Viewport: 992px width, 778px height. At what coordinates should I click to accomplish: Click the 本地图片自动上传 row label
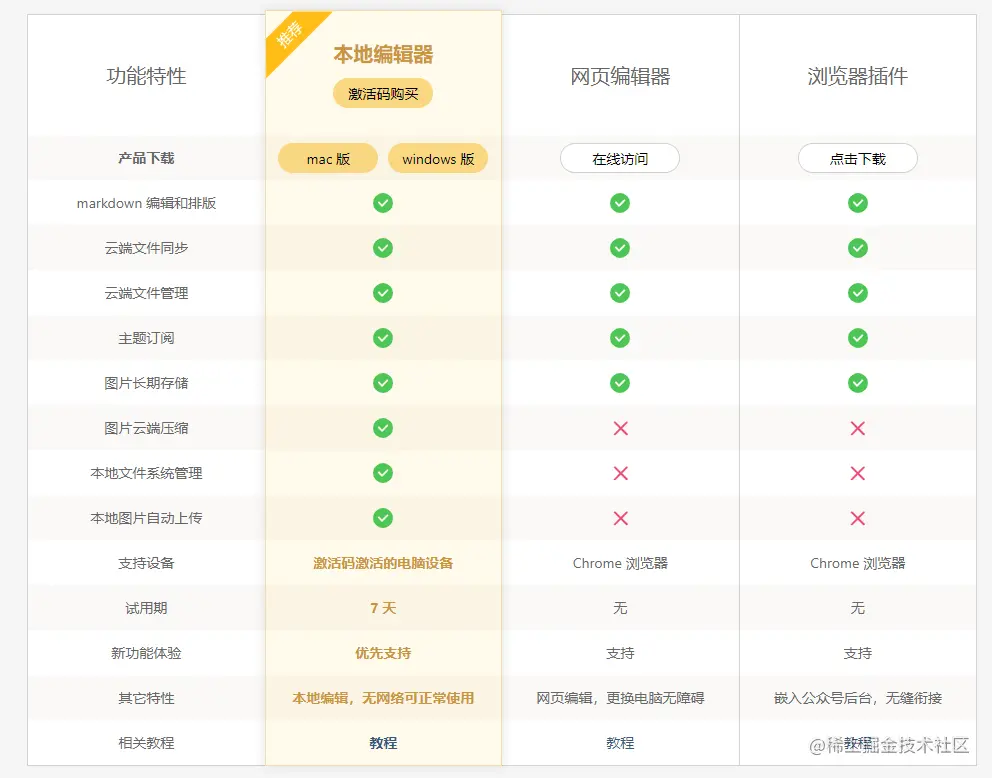pos(146,518)
